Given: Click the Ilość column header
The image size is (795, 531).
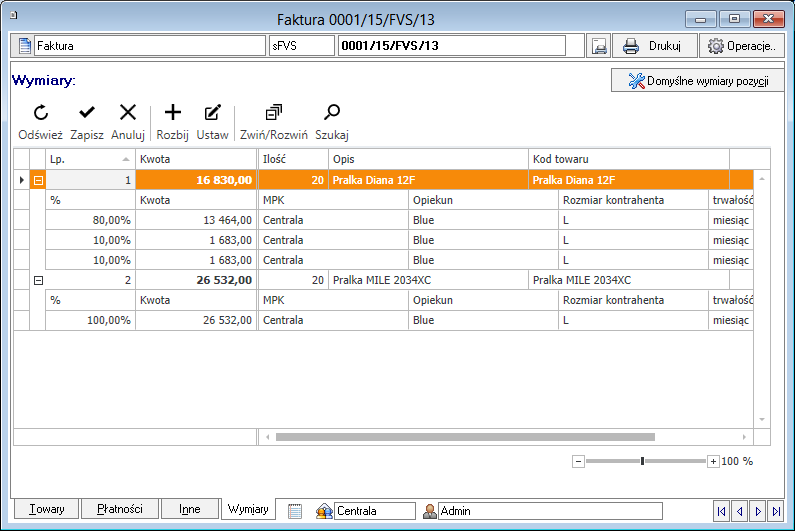Looking at the screenshot, I should click(x=293, y=159).
